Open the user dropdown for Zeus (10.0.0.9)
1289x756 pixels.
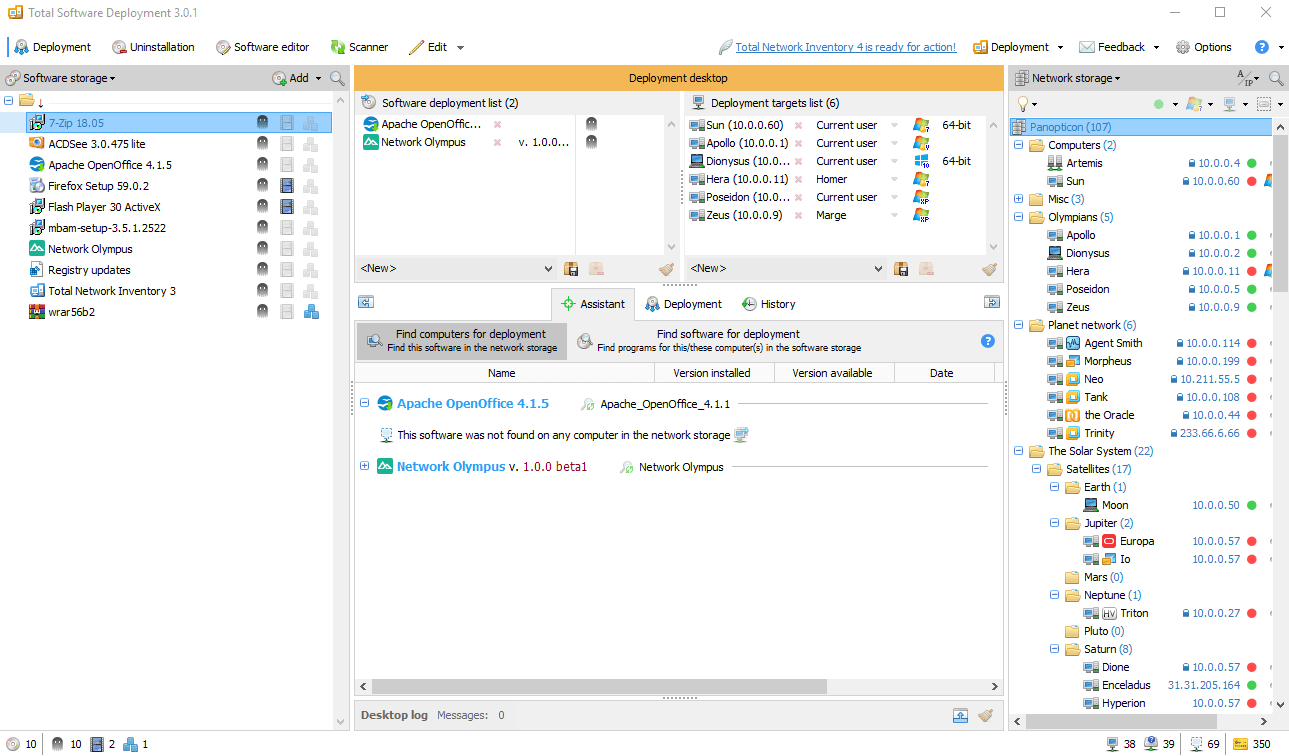894,215
